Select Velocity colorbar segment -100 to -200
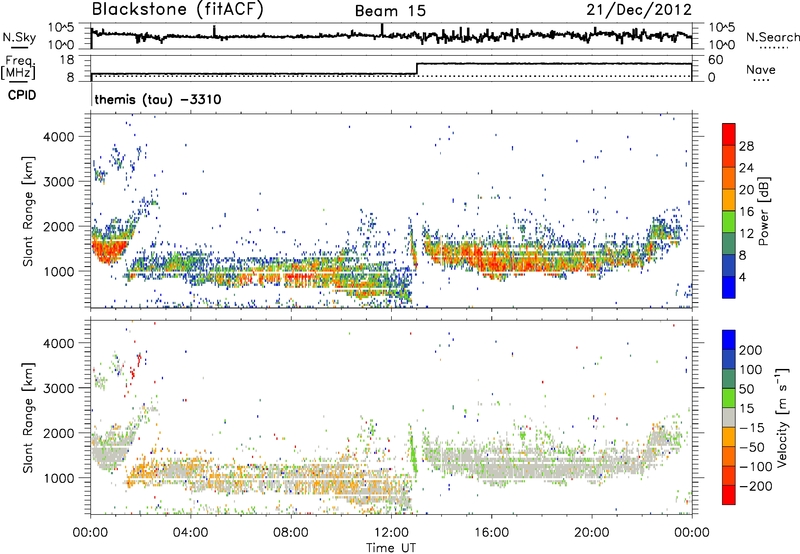This screenshot has width=800, height=554. click(x=729, y=475)
